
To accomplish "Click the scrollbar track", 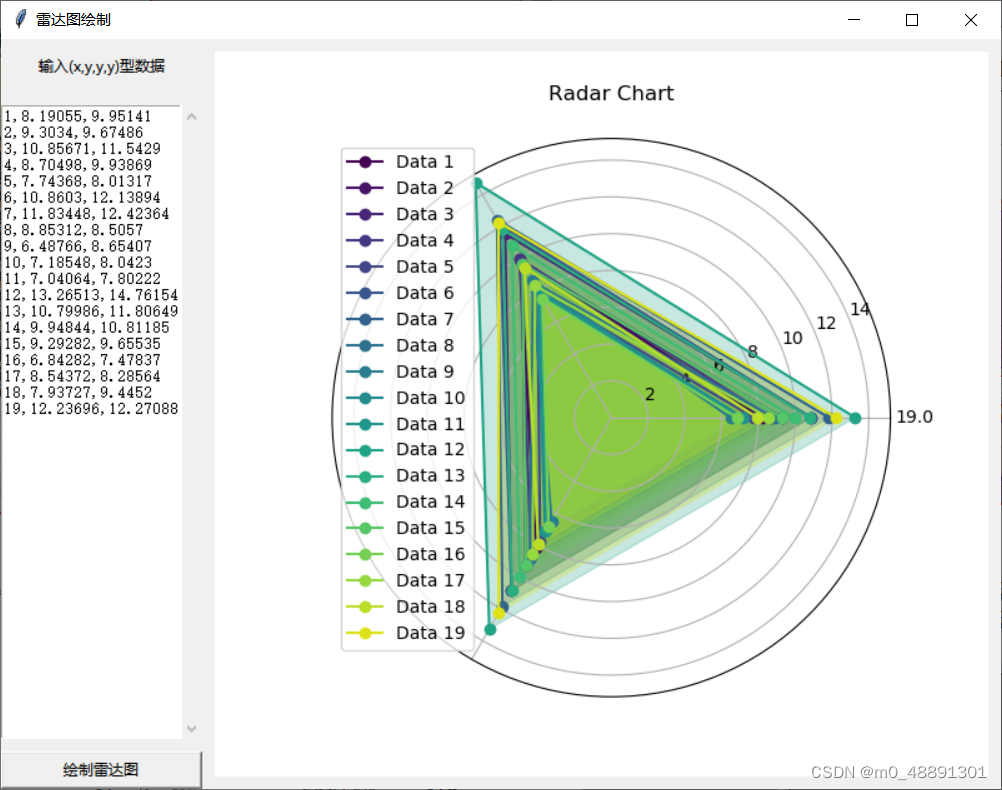I will click(x=191, y=420).
